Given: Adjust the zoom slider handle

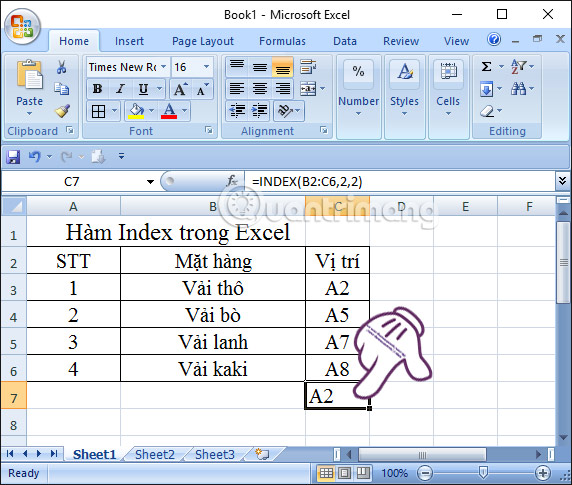Looking at the screenshot, I should 483,473.
